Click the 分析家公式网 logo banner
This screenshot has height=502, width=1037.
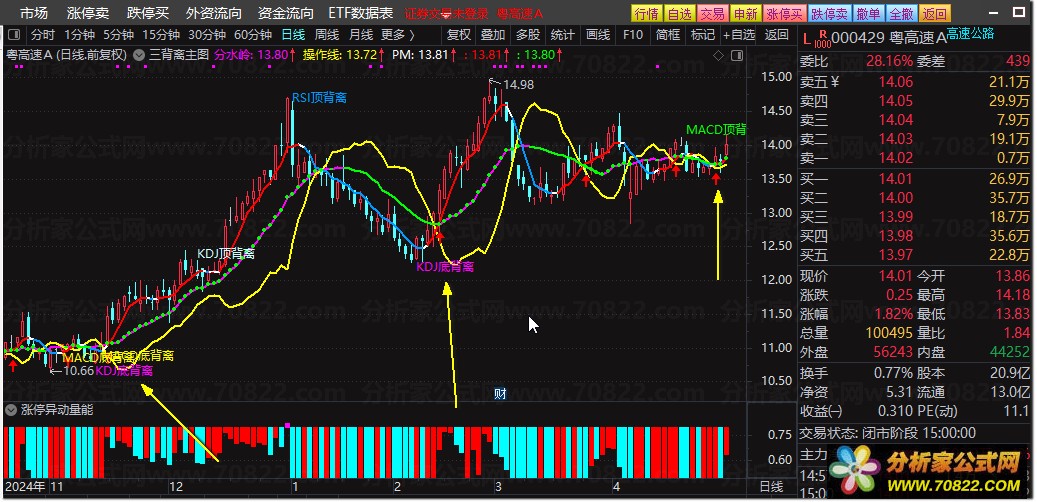pyautogui.click(x=927, y=472)
